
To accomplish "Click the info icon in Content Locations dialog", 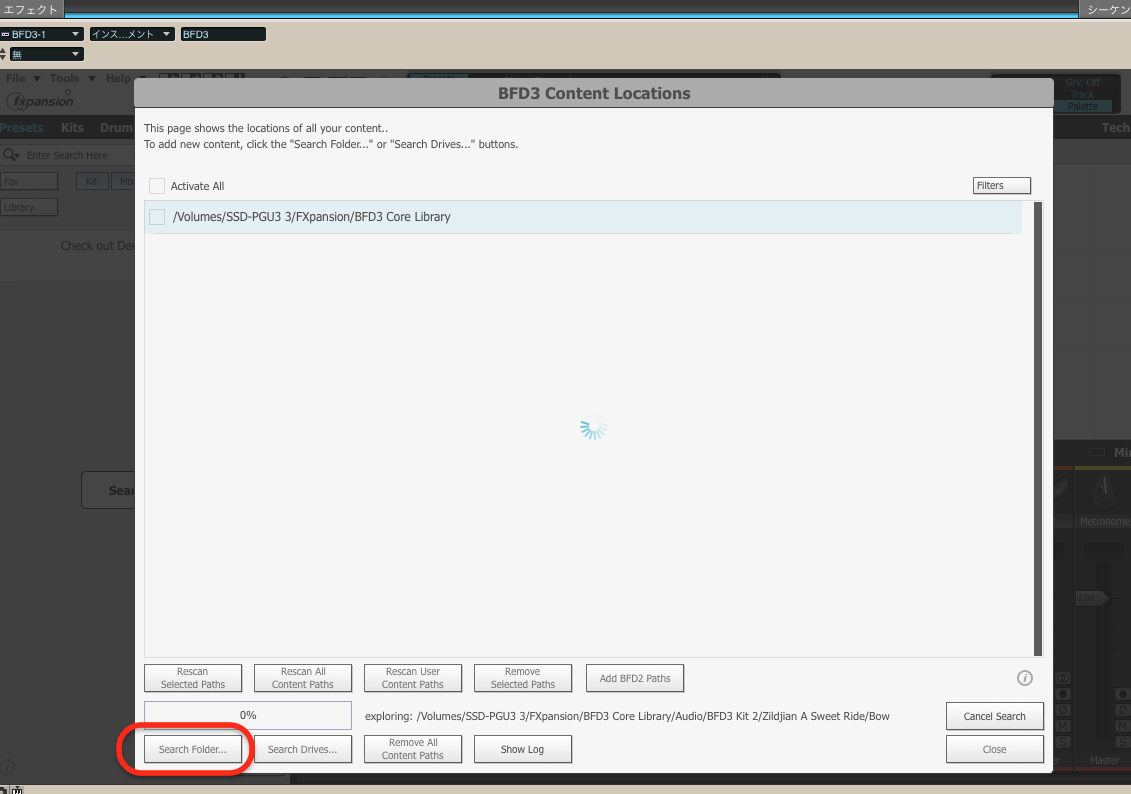I will coord(1024,678).
